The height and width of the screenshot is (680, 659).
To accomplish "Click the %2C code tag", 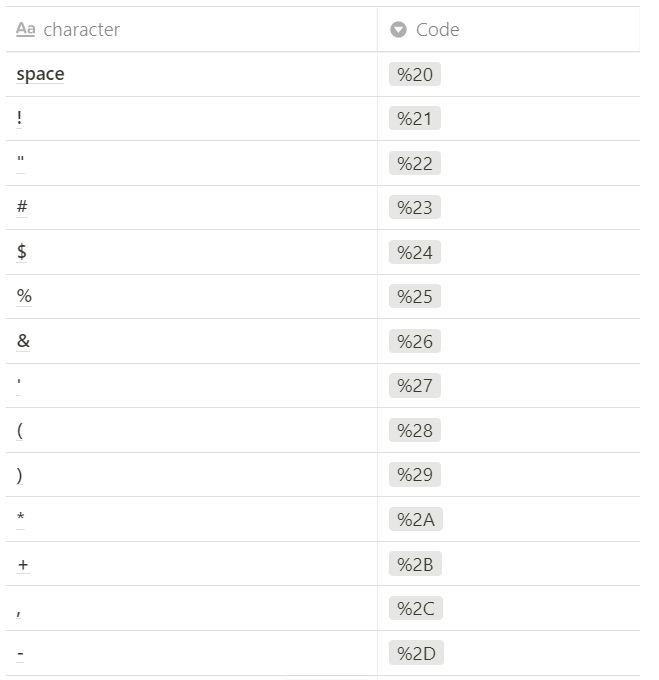I will pos(415,609).
